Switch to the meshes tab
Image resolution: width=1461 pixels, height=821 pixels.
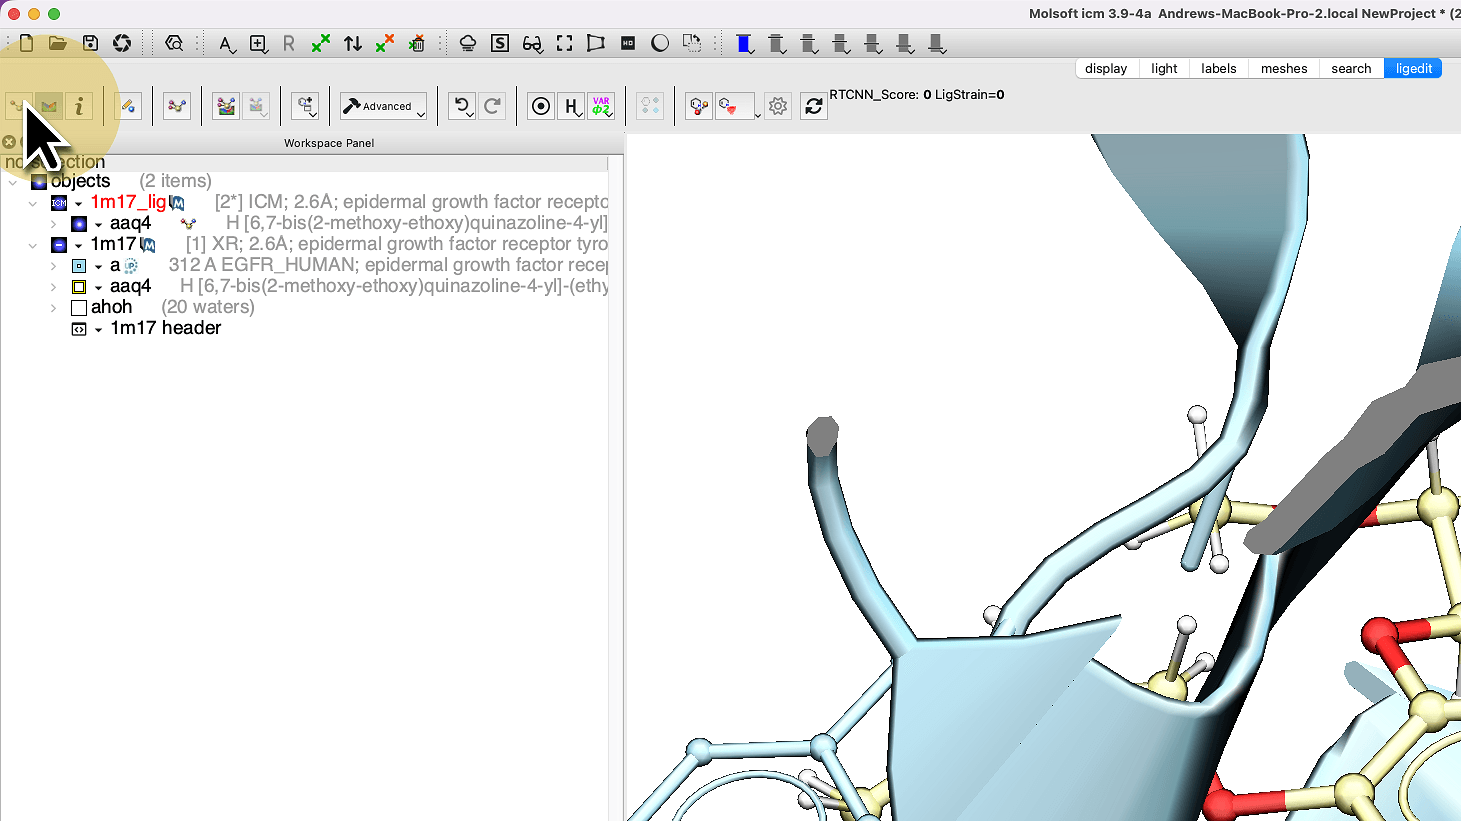coord(1283,68)
